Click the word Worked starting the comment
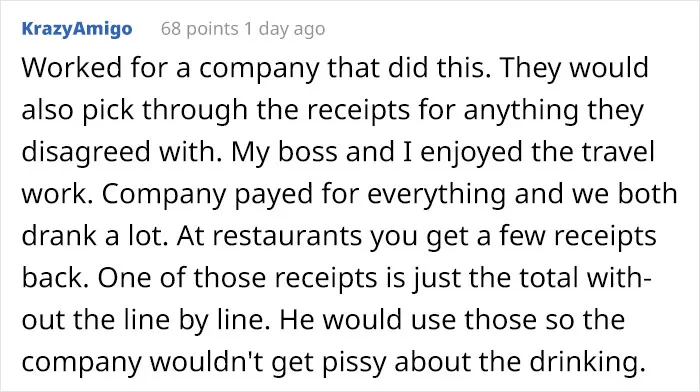This screenshot has height=392, width=700. [x=71, y=67]
